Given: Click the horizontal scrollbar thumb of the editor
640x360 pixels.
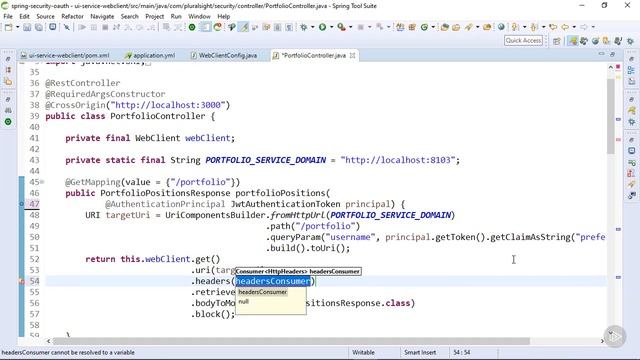Looking at the screenshot, I should click(291, 341).
